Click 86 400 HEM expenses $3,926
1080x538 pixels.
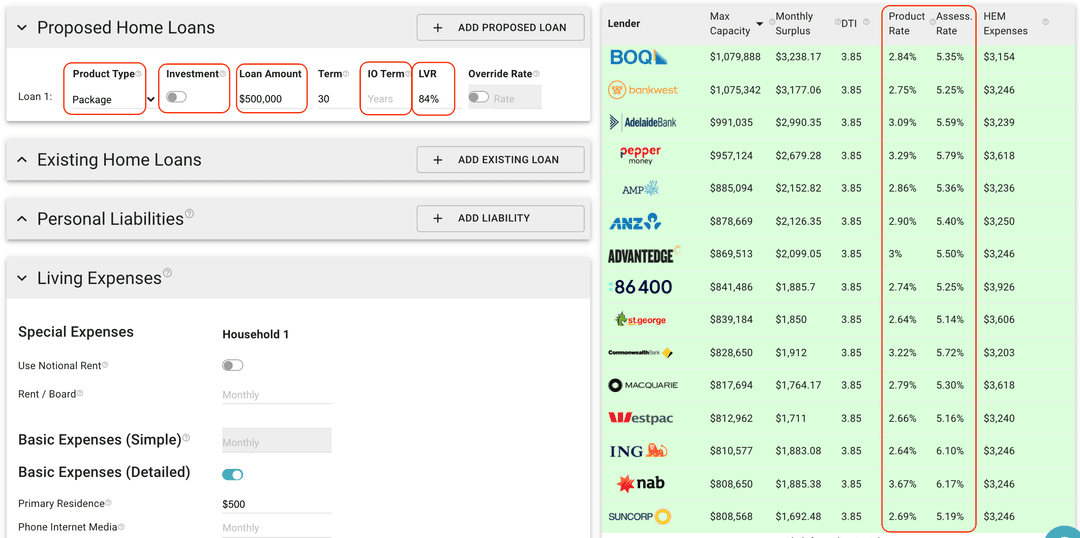tap(999, 287)
